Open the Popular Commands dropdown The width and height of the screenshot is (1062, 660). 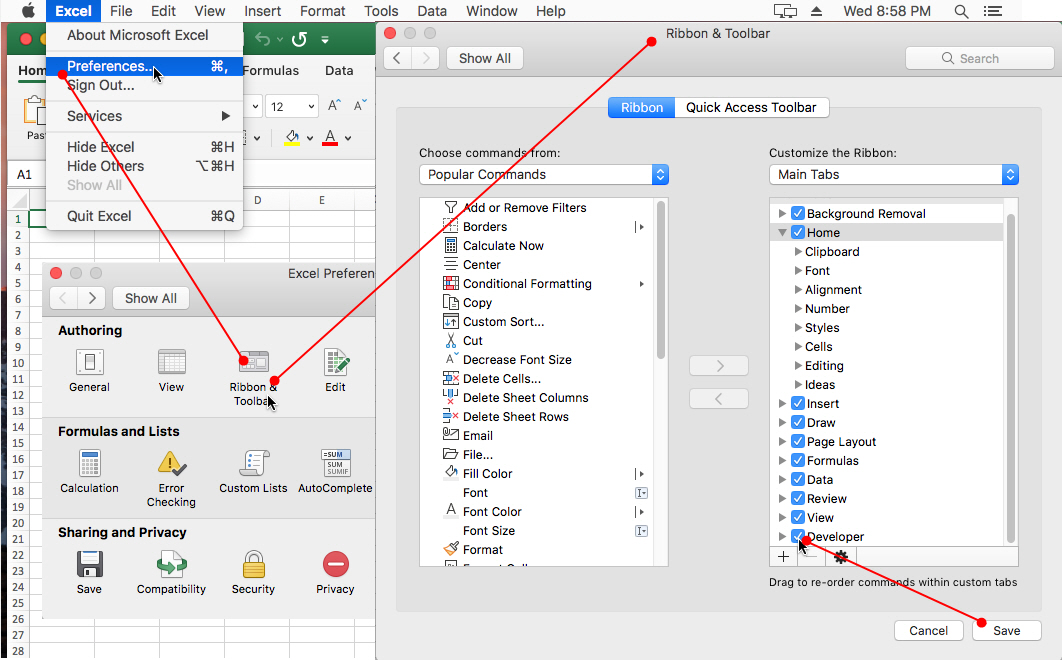click(543, 174)
